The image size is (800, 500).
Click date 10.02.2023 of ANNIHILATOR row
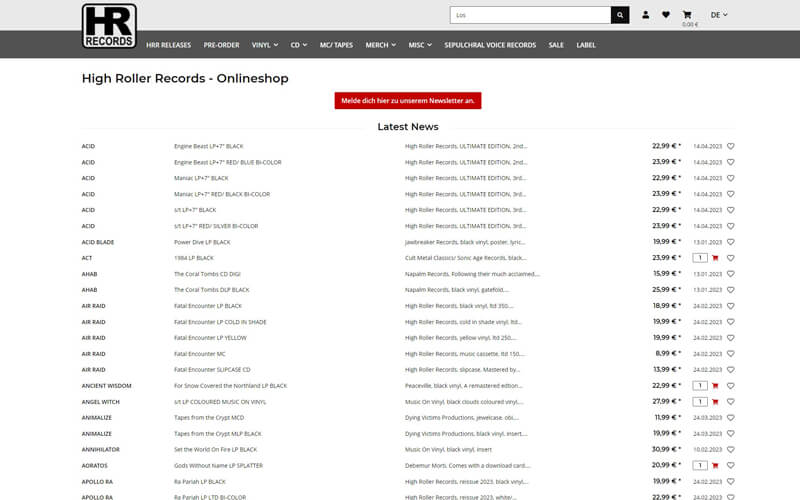pyautogui.click(x=708, y=450)
